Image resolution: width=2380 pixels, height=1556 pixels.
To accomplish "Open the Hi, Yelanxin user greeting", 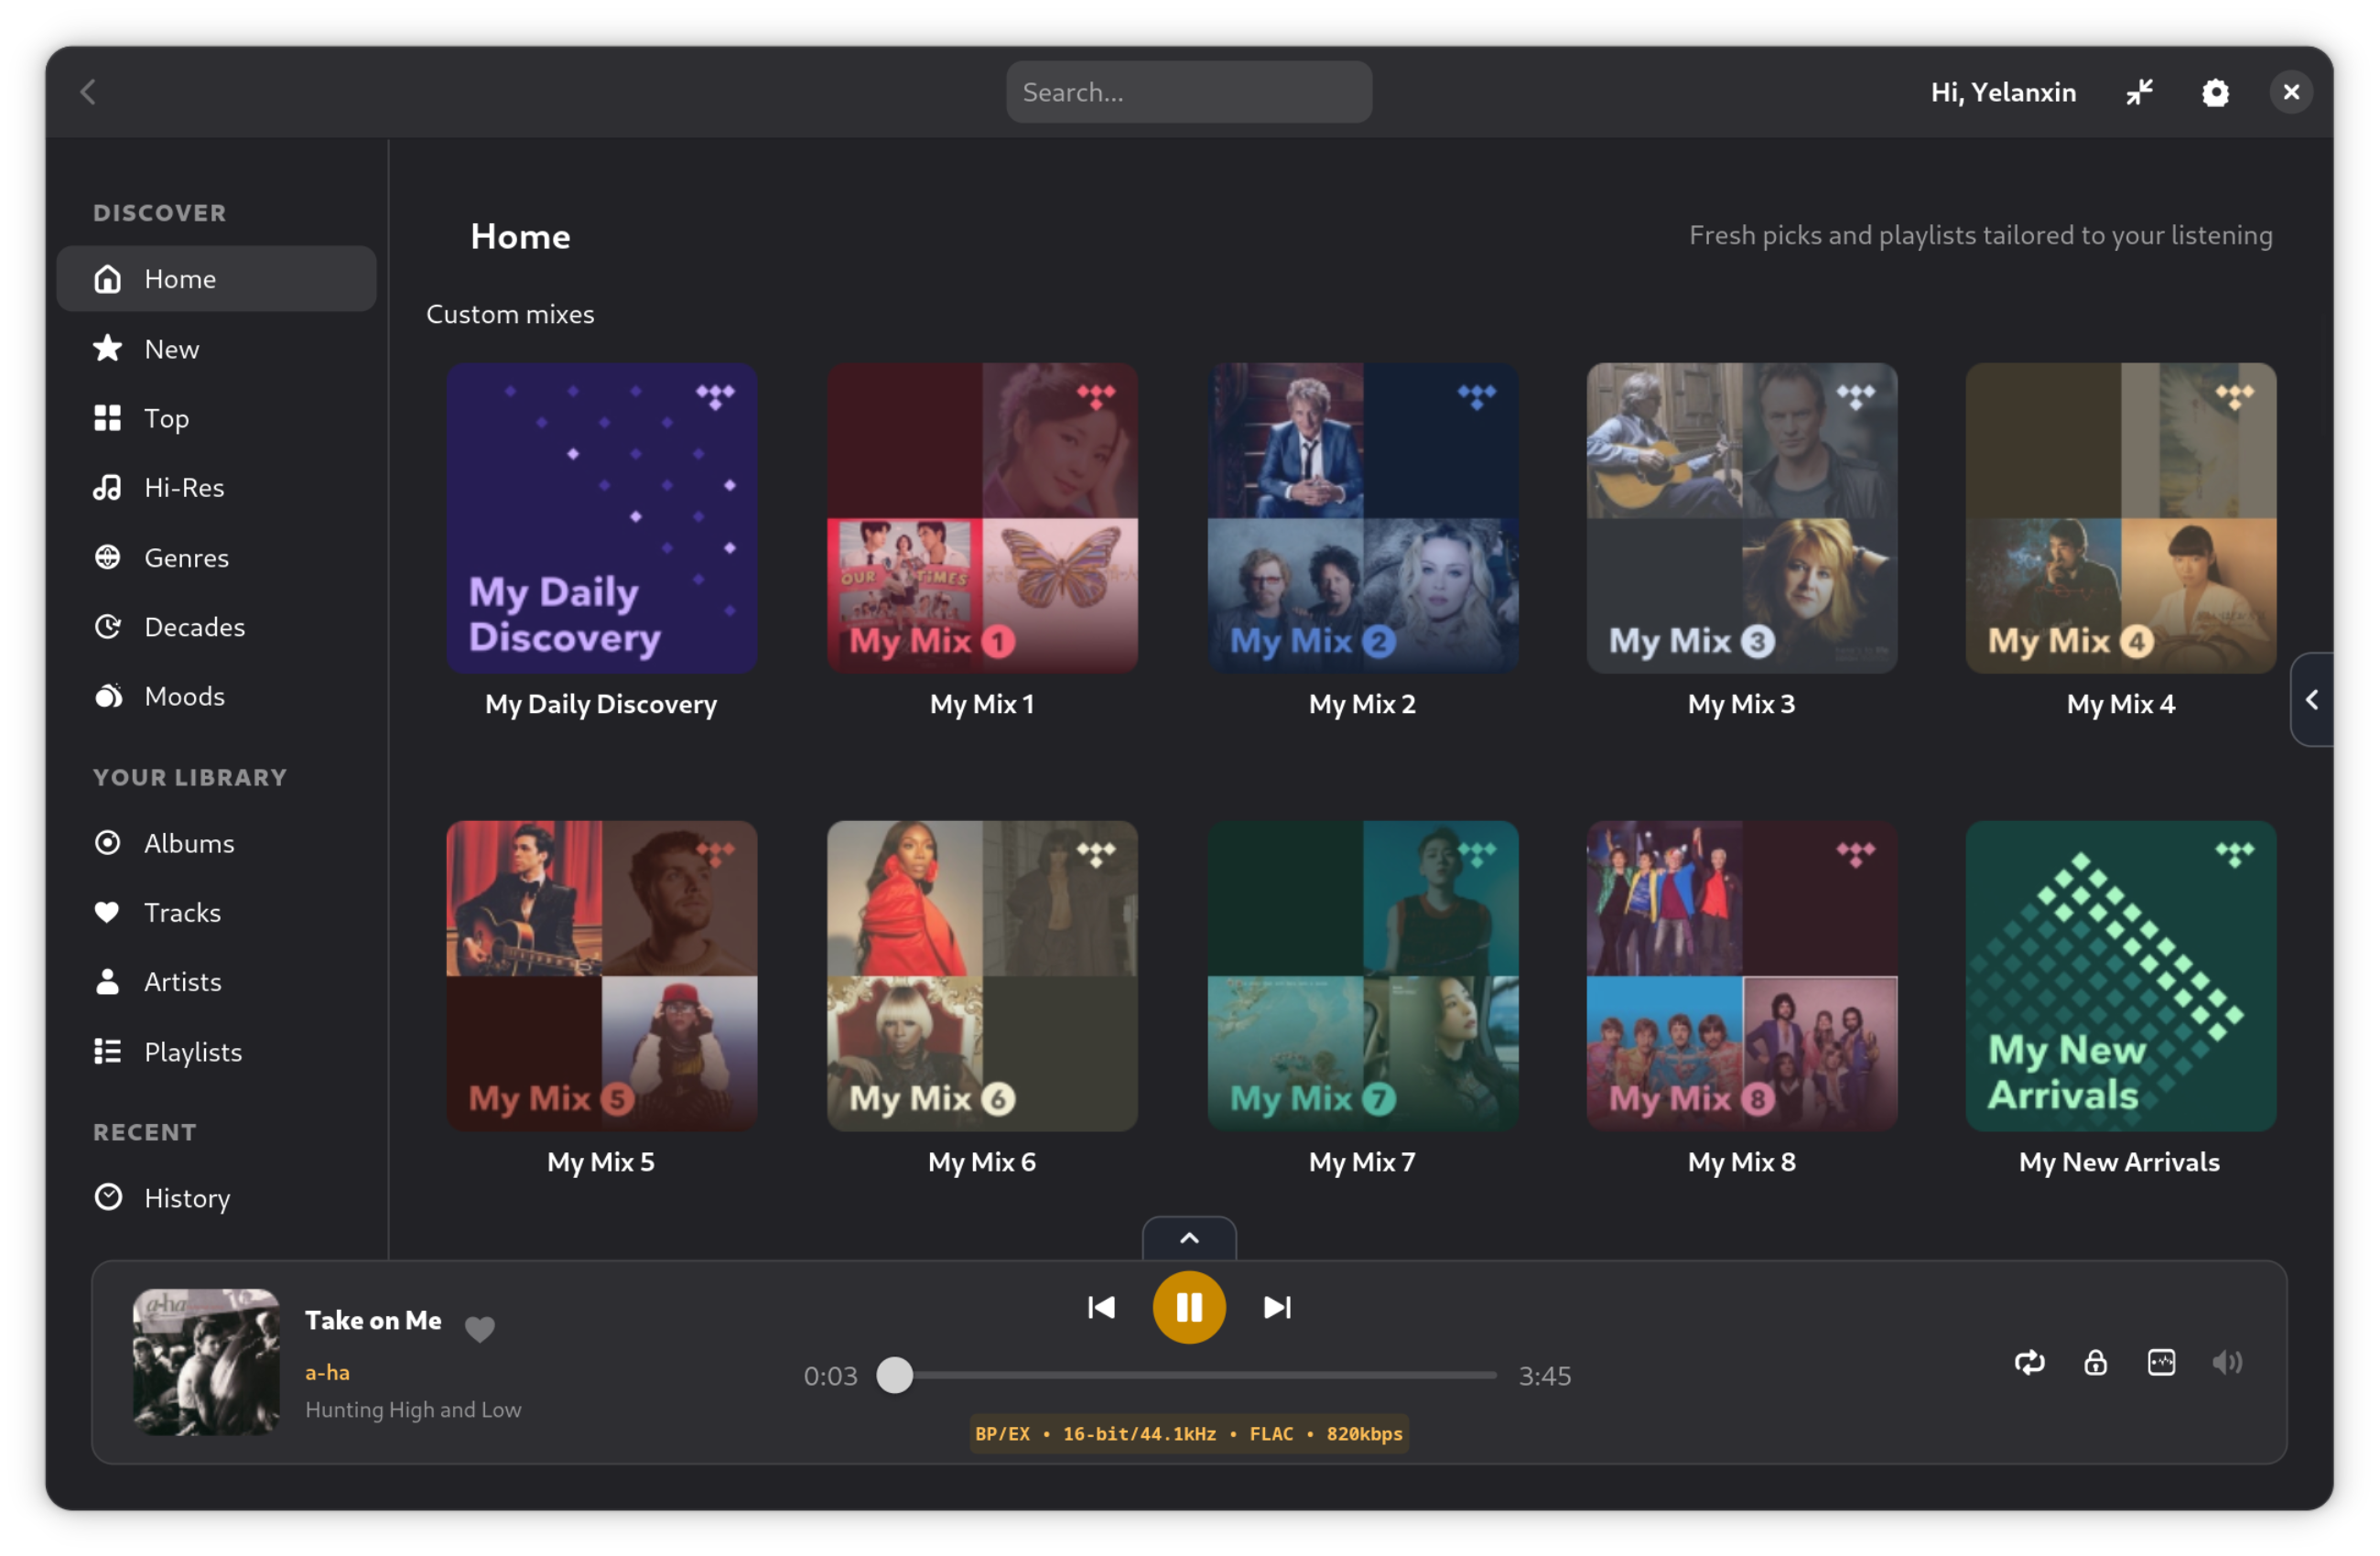I will tap(2003, 92).
